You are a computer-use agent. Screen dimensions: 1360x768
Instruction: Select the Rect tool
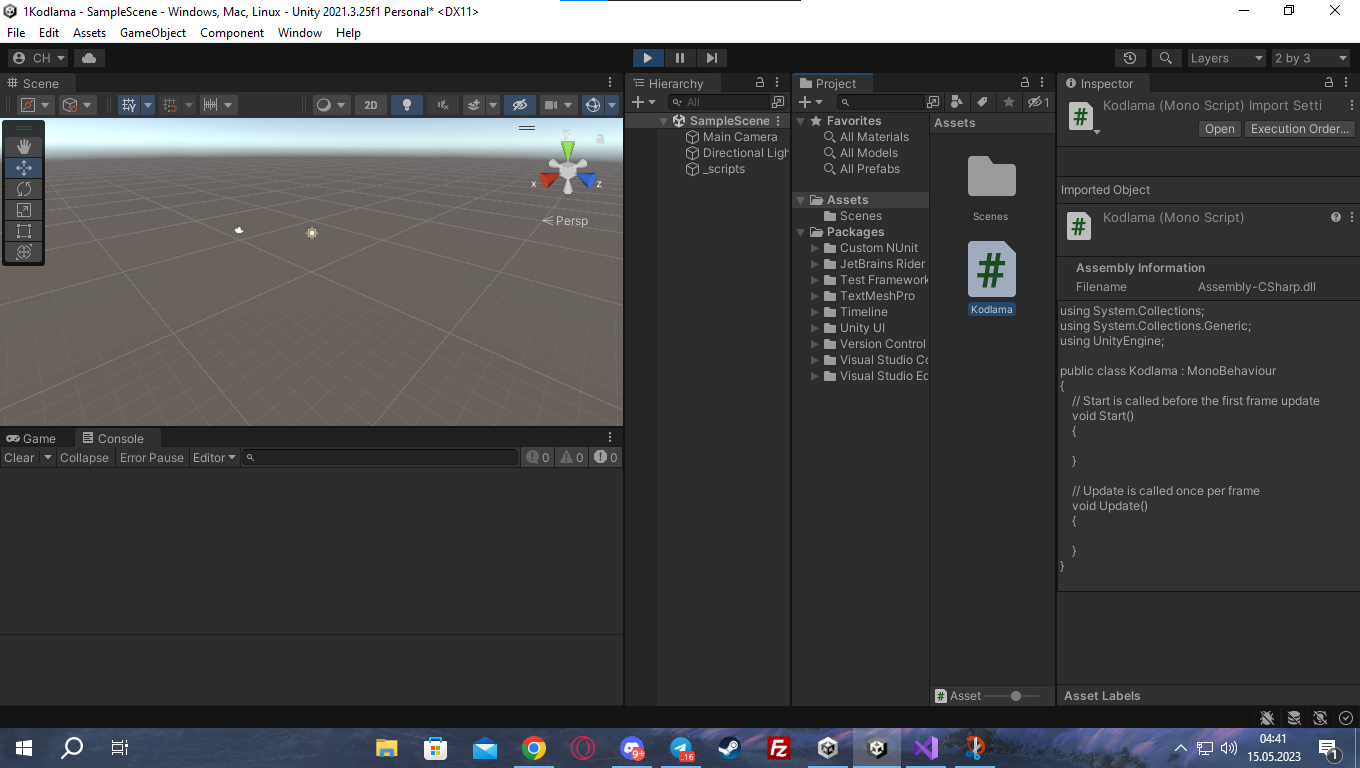[24, 231]
